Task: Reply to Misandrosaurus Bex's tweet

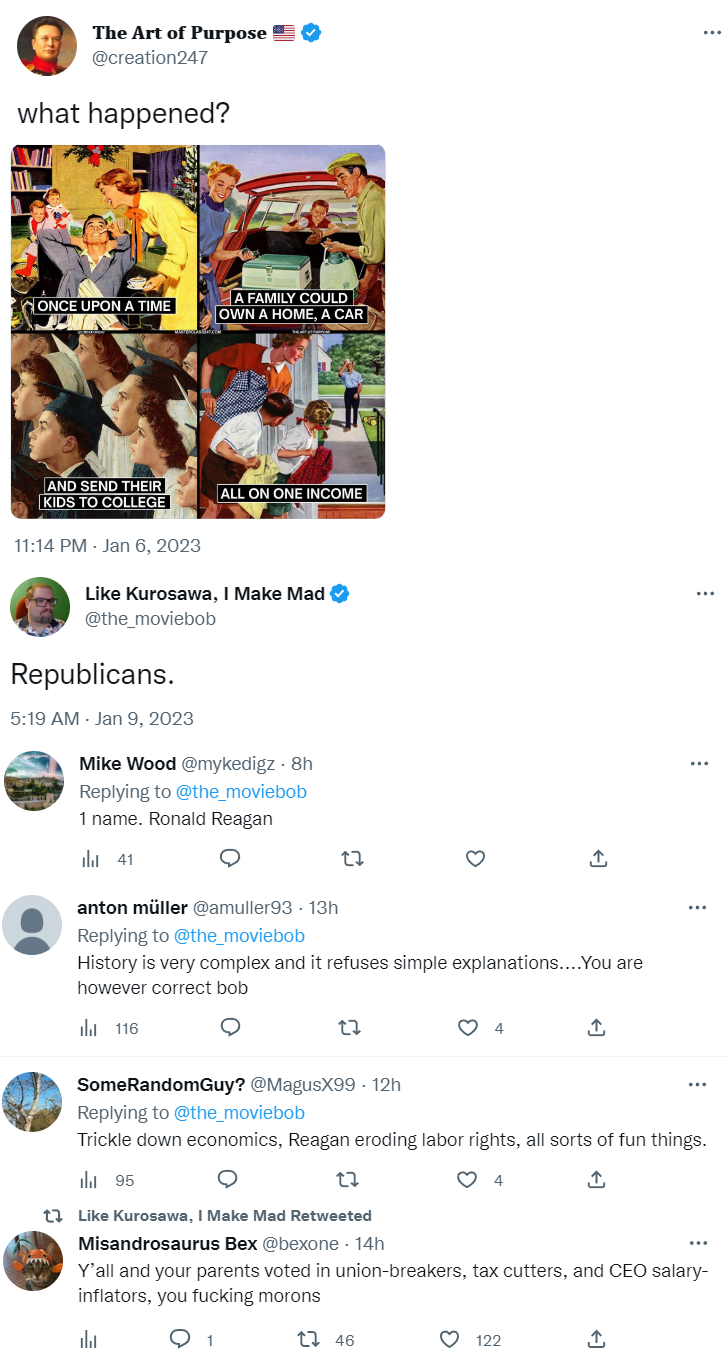Action: (180, 1339)
